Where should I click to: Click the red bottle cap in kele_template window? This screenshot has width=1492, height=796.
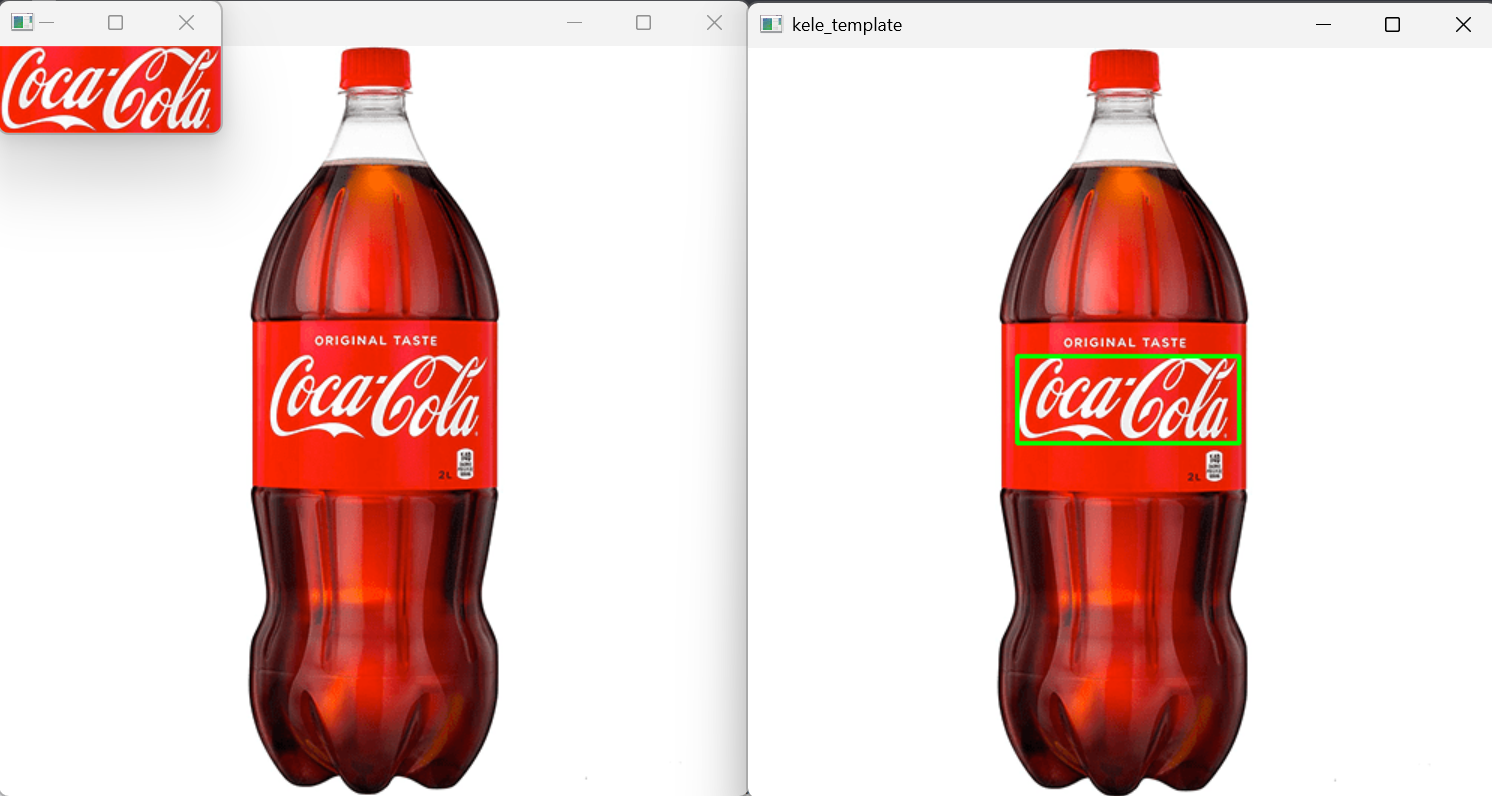point(1124,69)
